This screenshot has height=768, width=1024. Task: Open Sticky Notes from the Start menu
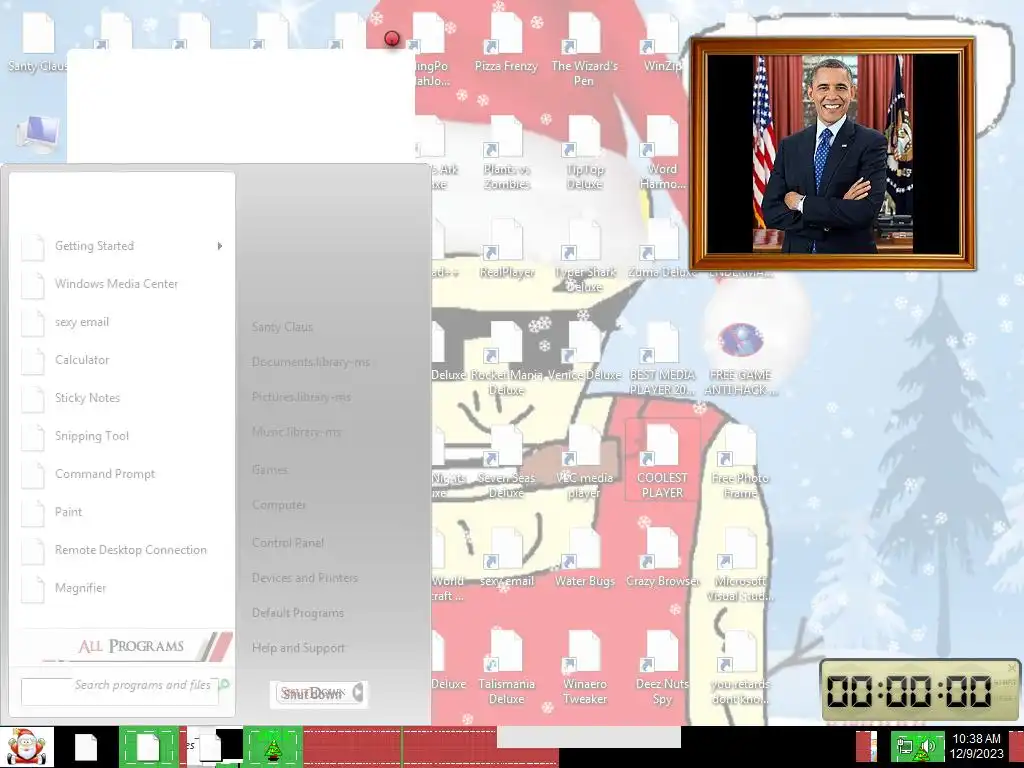[x=122, y=398]
